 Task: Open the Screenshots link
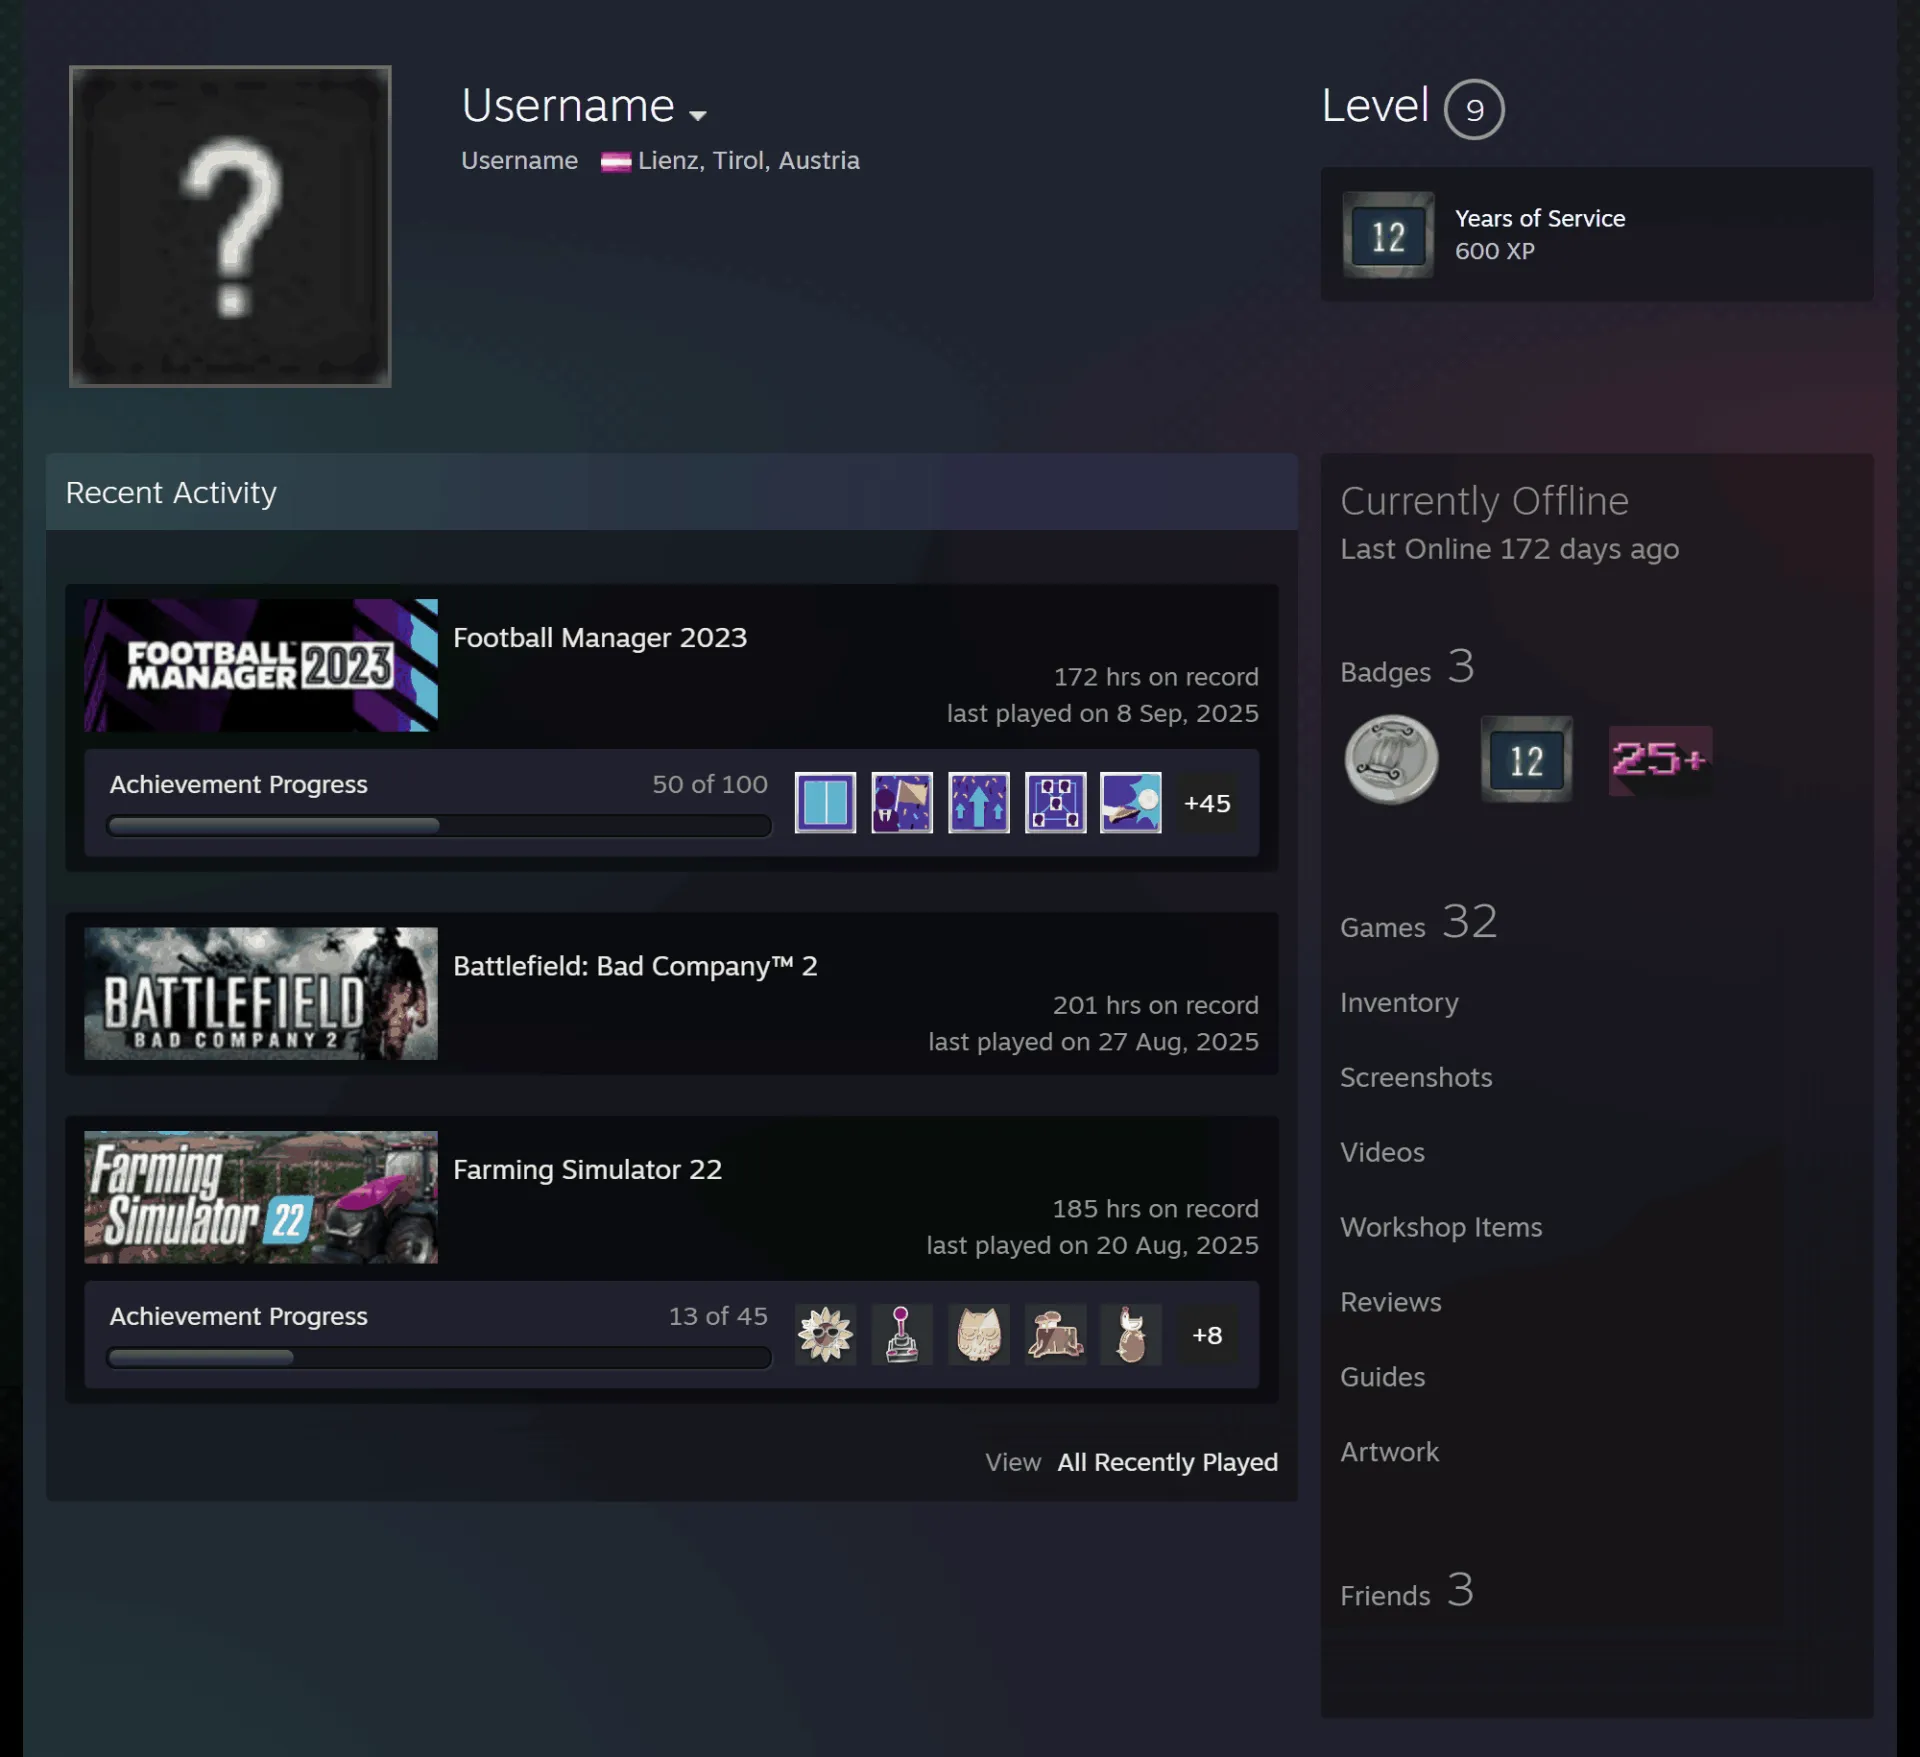1416,1077
